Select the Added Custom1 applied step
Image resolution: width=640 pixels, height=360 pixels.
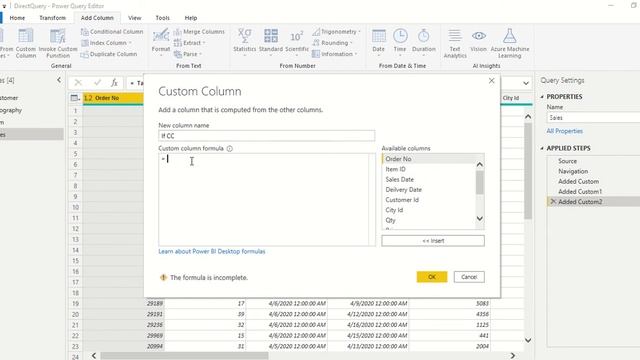point(580,191)
